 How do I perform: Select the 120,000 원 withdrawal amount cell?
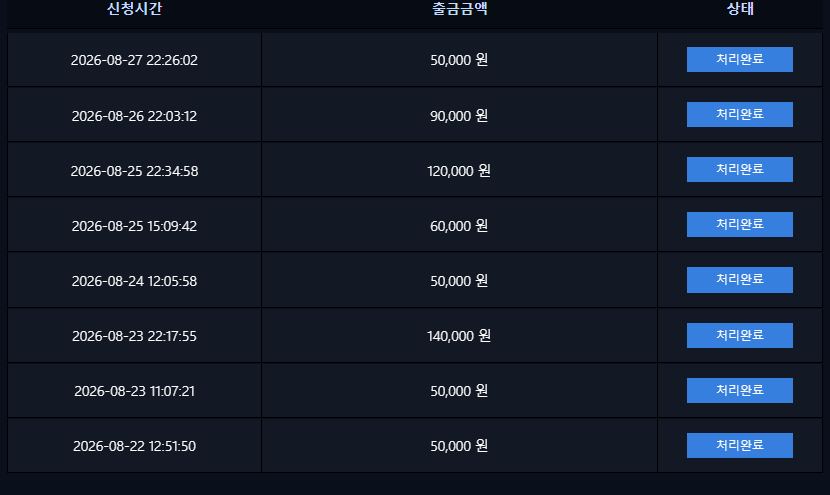click(459, 170)
